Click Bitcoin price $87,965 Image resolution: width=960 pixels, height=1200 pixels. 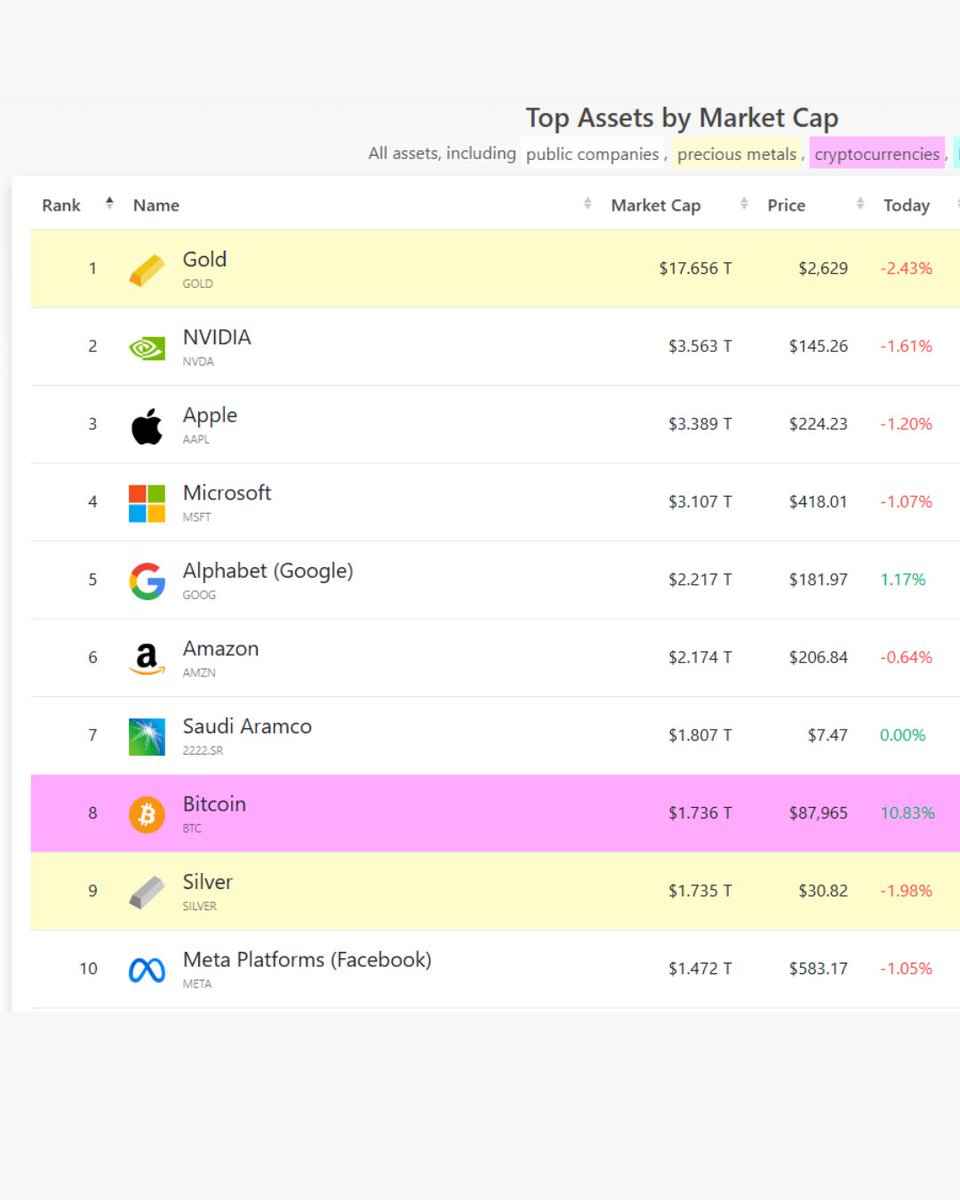tap(818, 813)
